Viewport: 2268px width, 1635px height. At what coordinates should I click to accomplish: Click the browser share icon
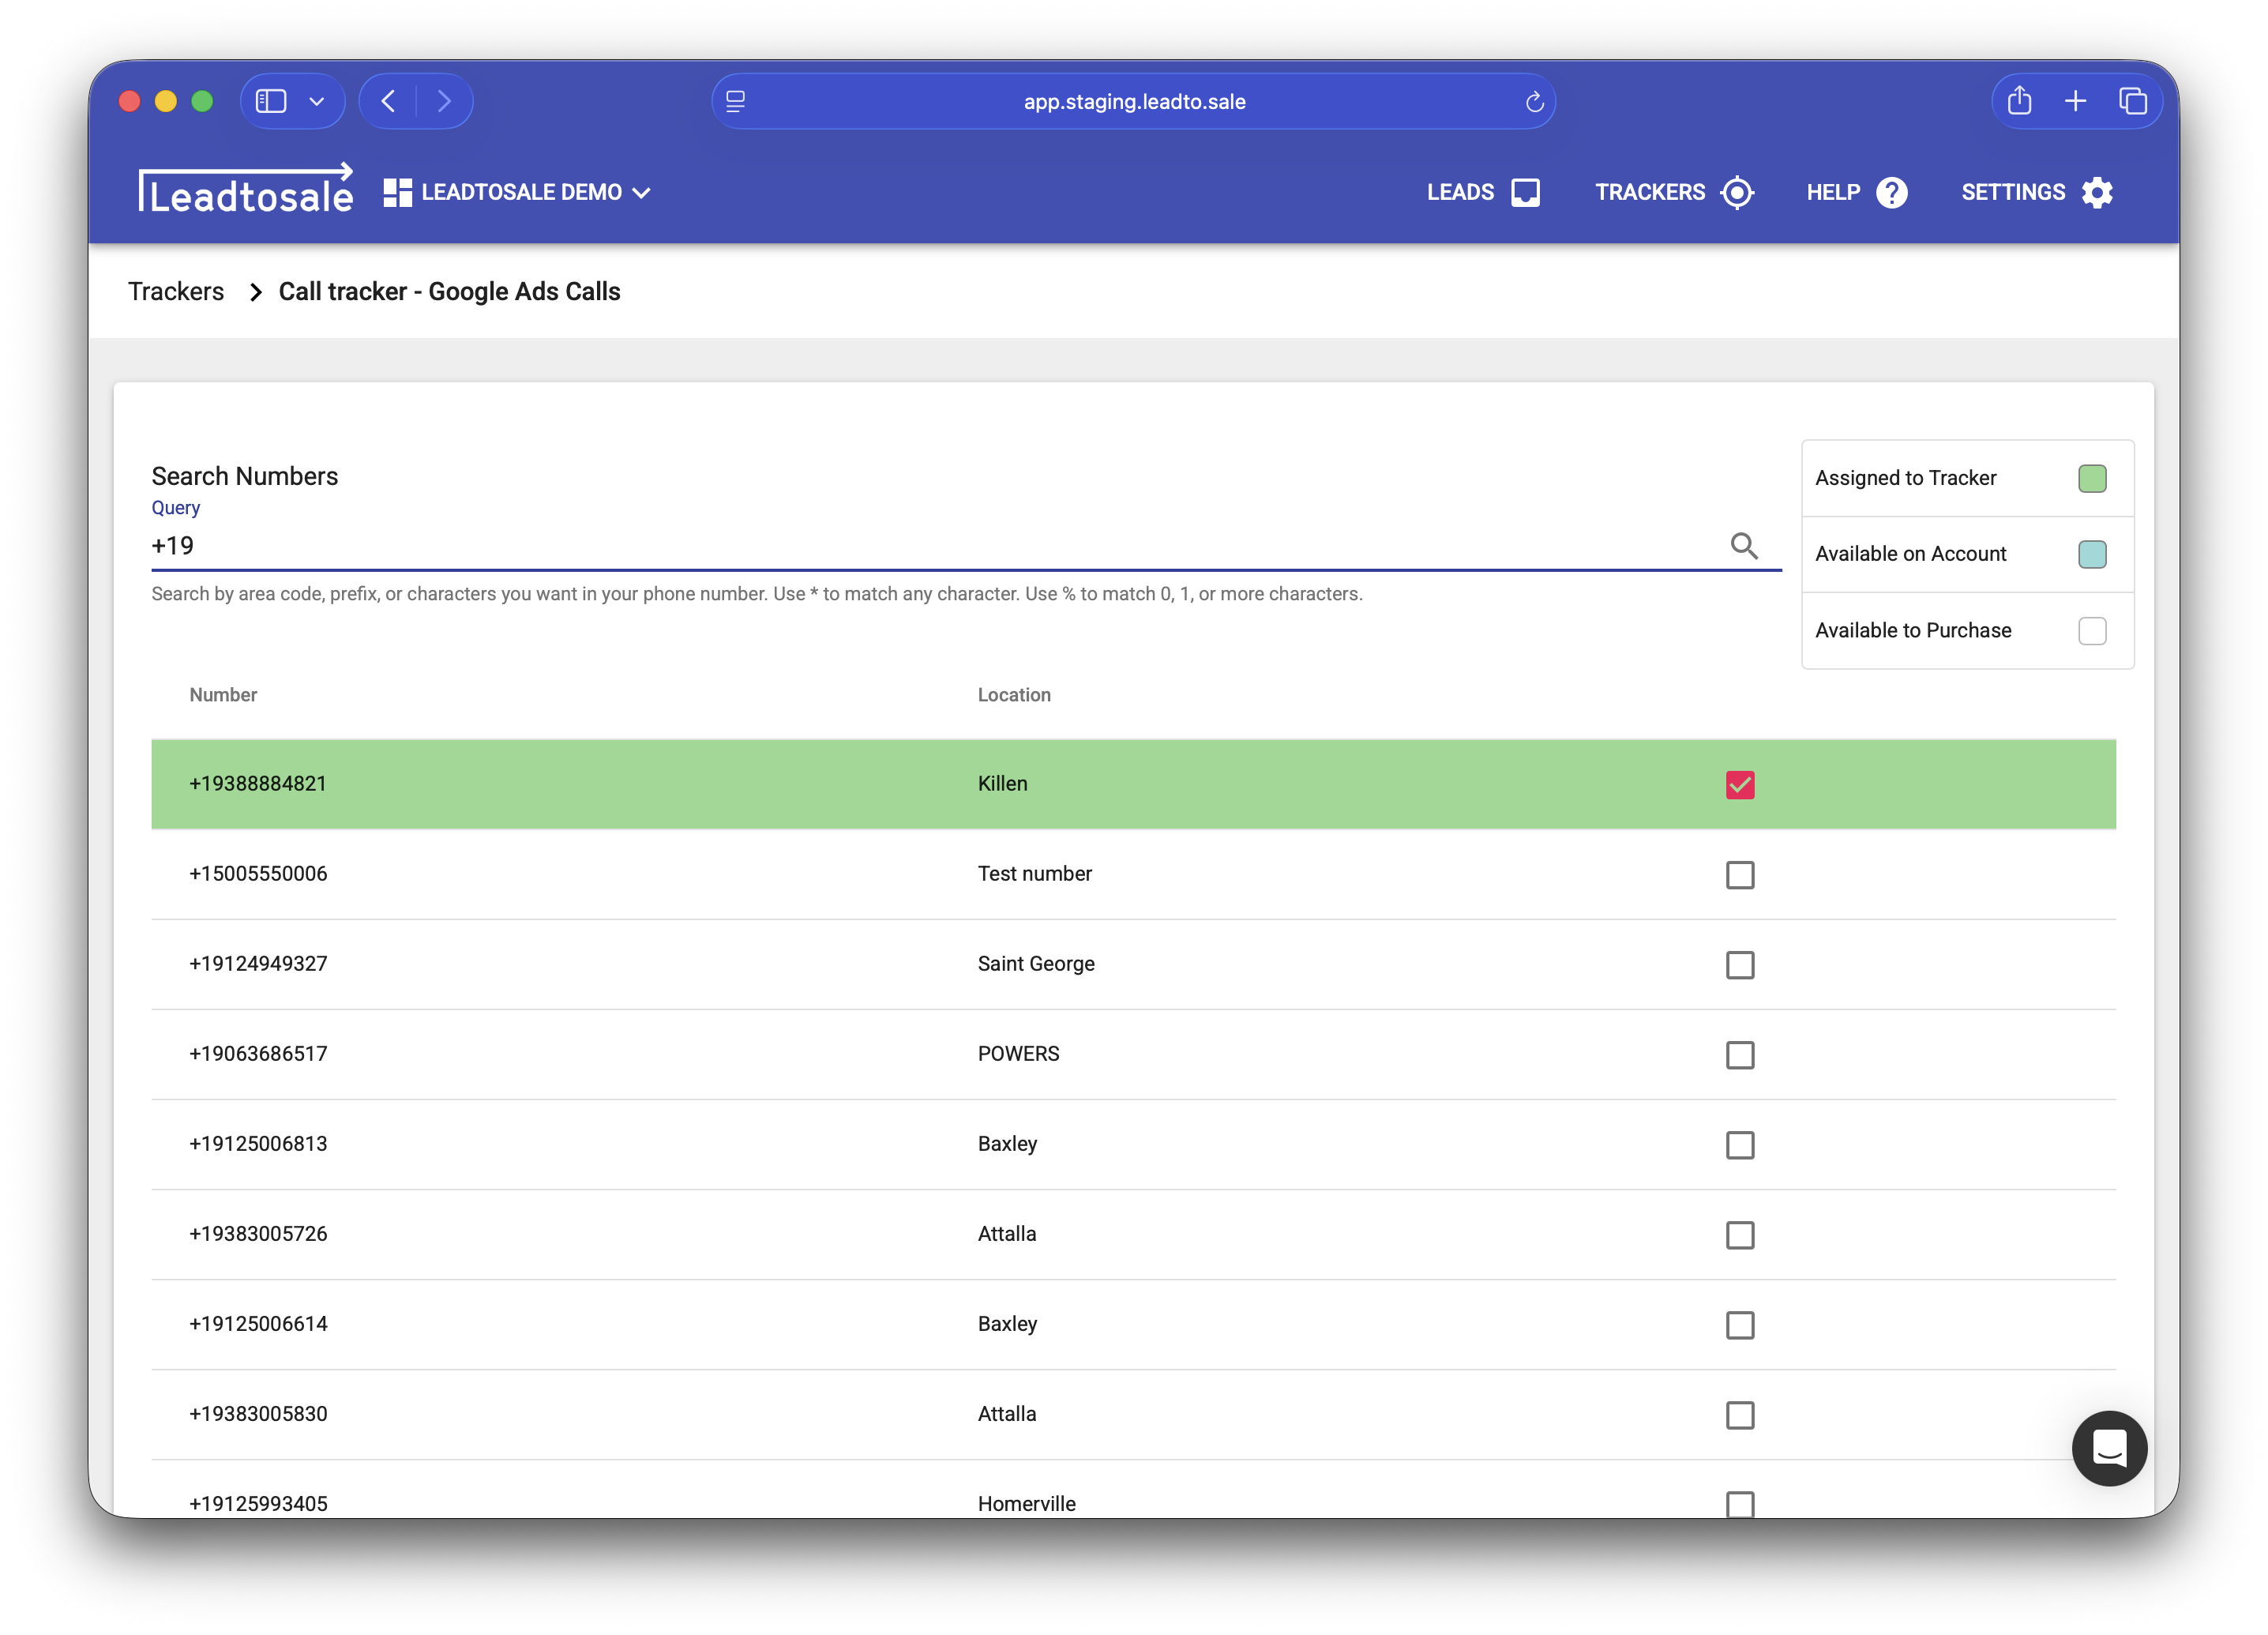2019,100
